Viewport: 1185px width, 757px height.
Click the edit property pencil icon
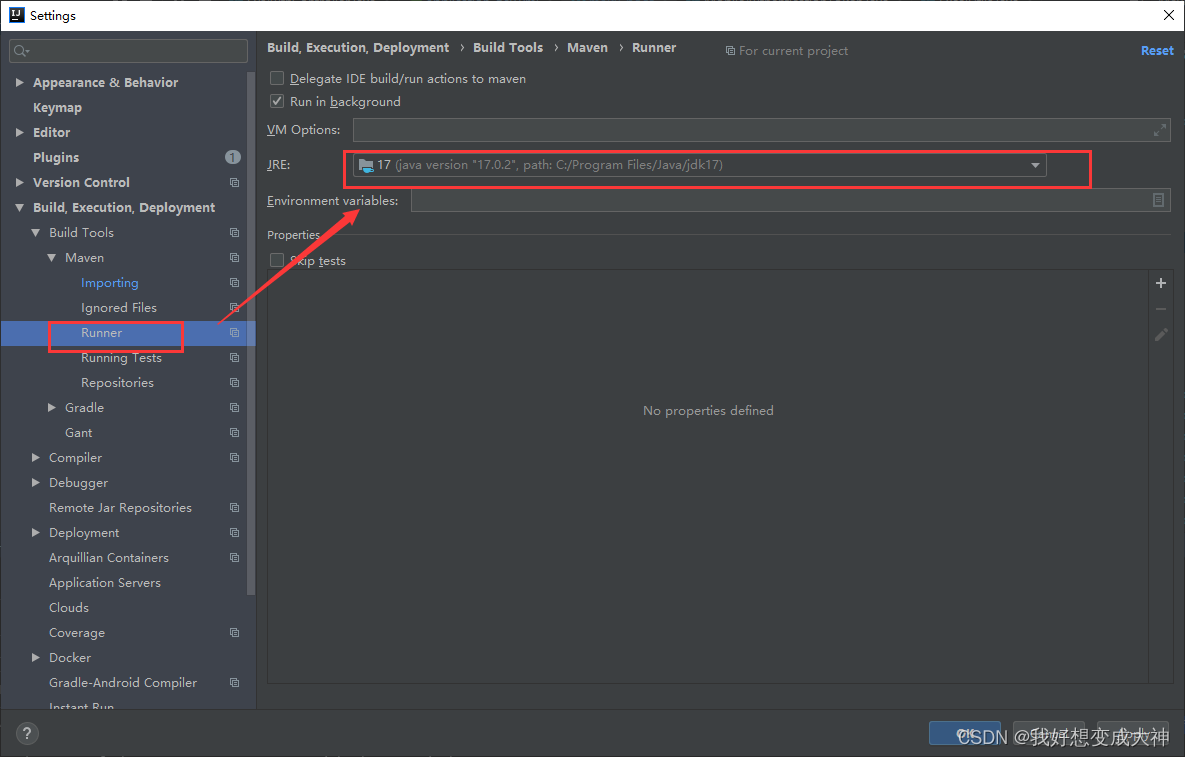coord(1160,333)
